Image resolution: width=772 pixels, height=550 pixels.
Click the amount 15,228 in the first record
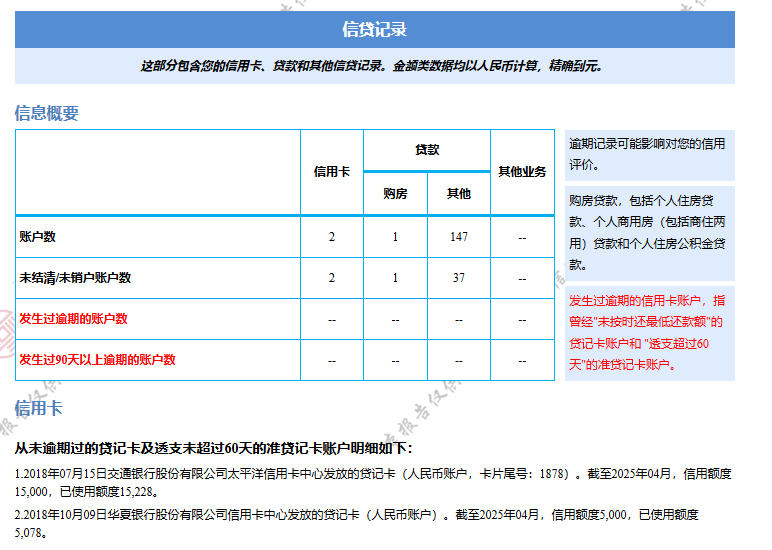135,492
